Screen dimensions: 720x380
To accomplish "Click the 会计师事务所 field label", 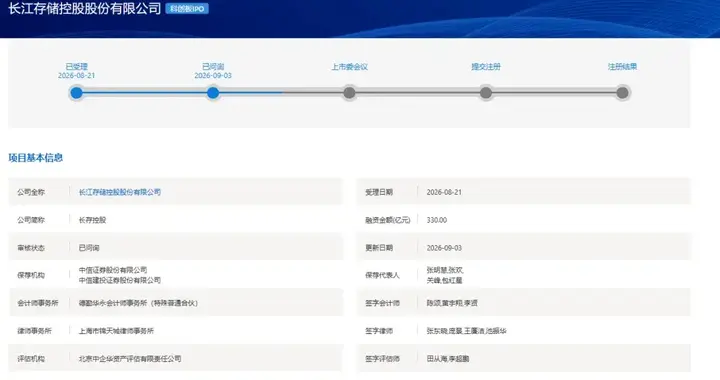I will 38,303.
